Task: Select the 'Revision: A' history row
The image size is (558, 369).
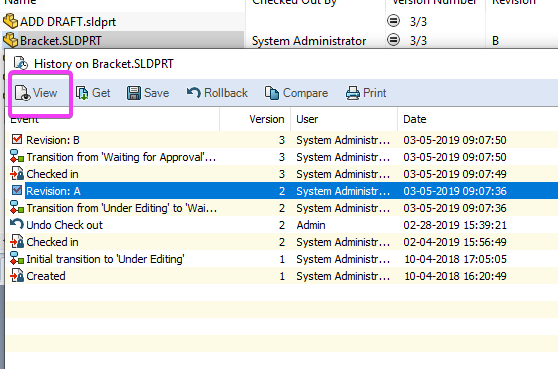Action: pyautogui.click(x=282, y=191)
